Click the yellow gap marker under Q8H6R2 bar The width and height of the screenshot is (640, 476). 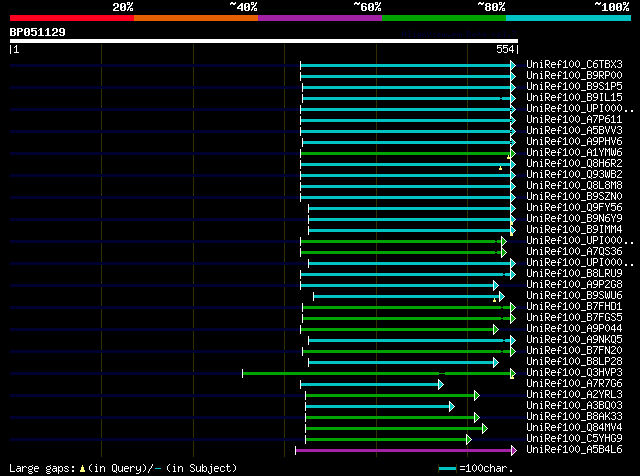coord(500,168)
